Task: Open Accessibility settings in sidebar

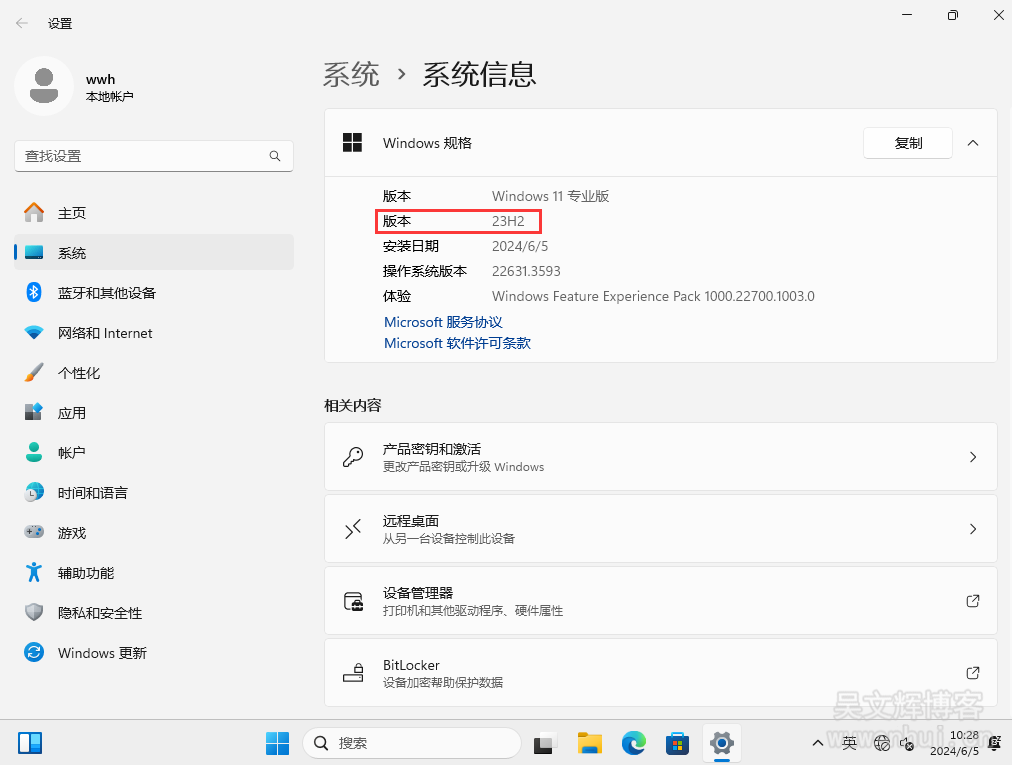Action: 86,573
